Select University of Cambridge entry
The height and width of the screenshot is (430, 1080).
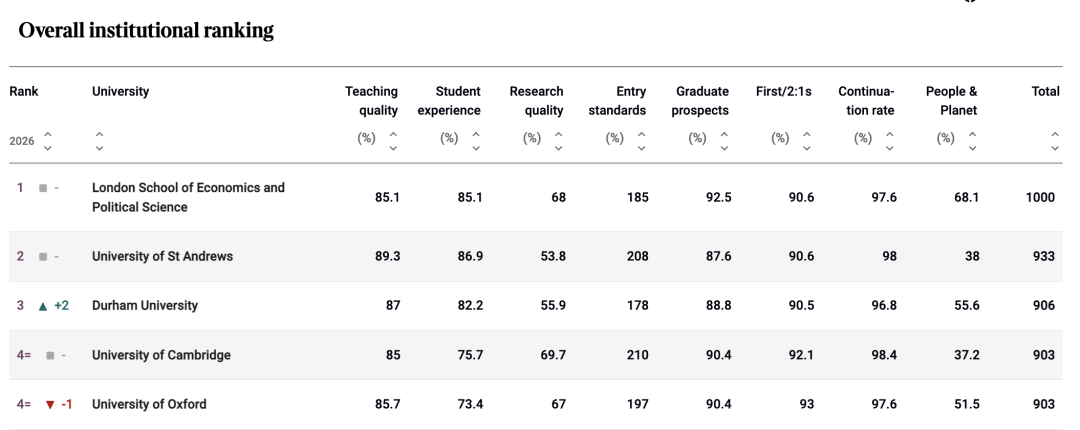(161, 355)
